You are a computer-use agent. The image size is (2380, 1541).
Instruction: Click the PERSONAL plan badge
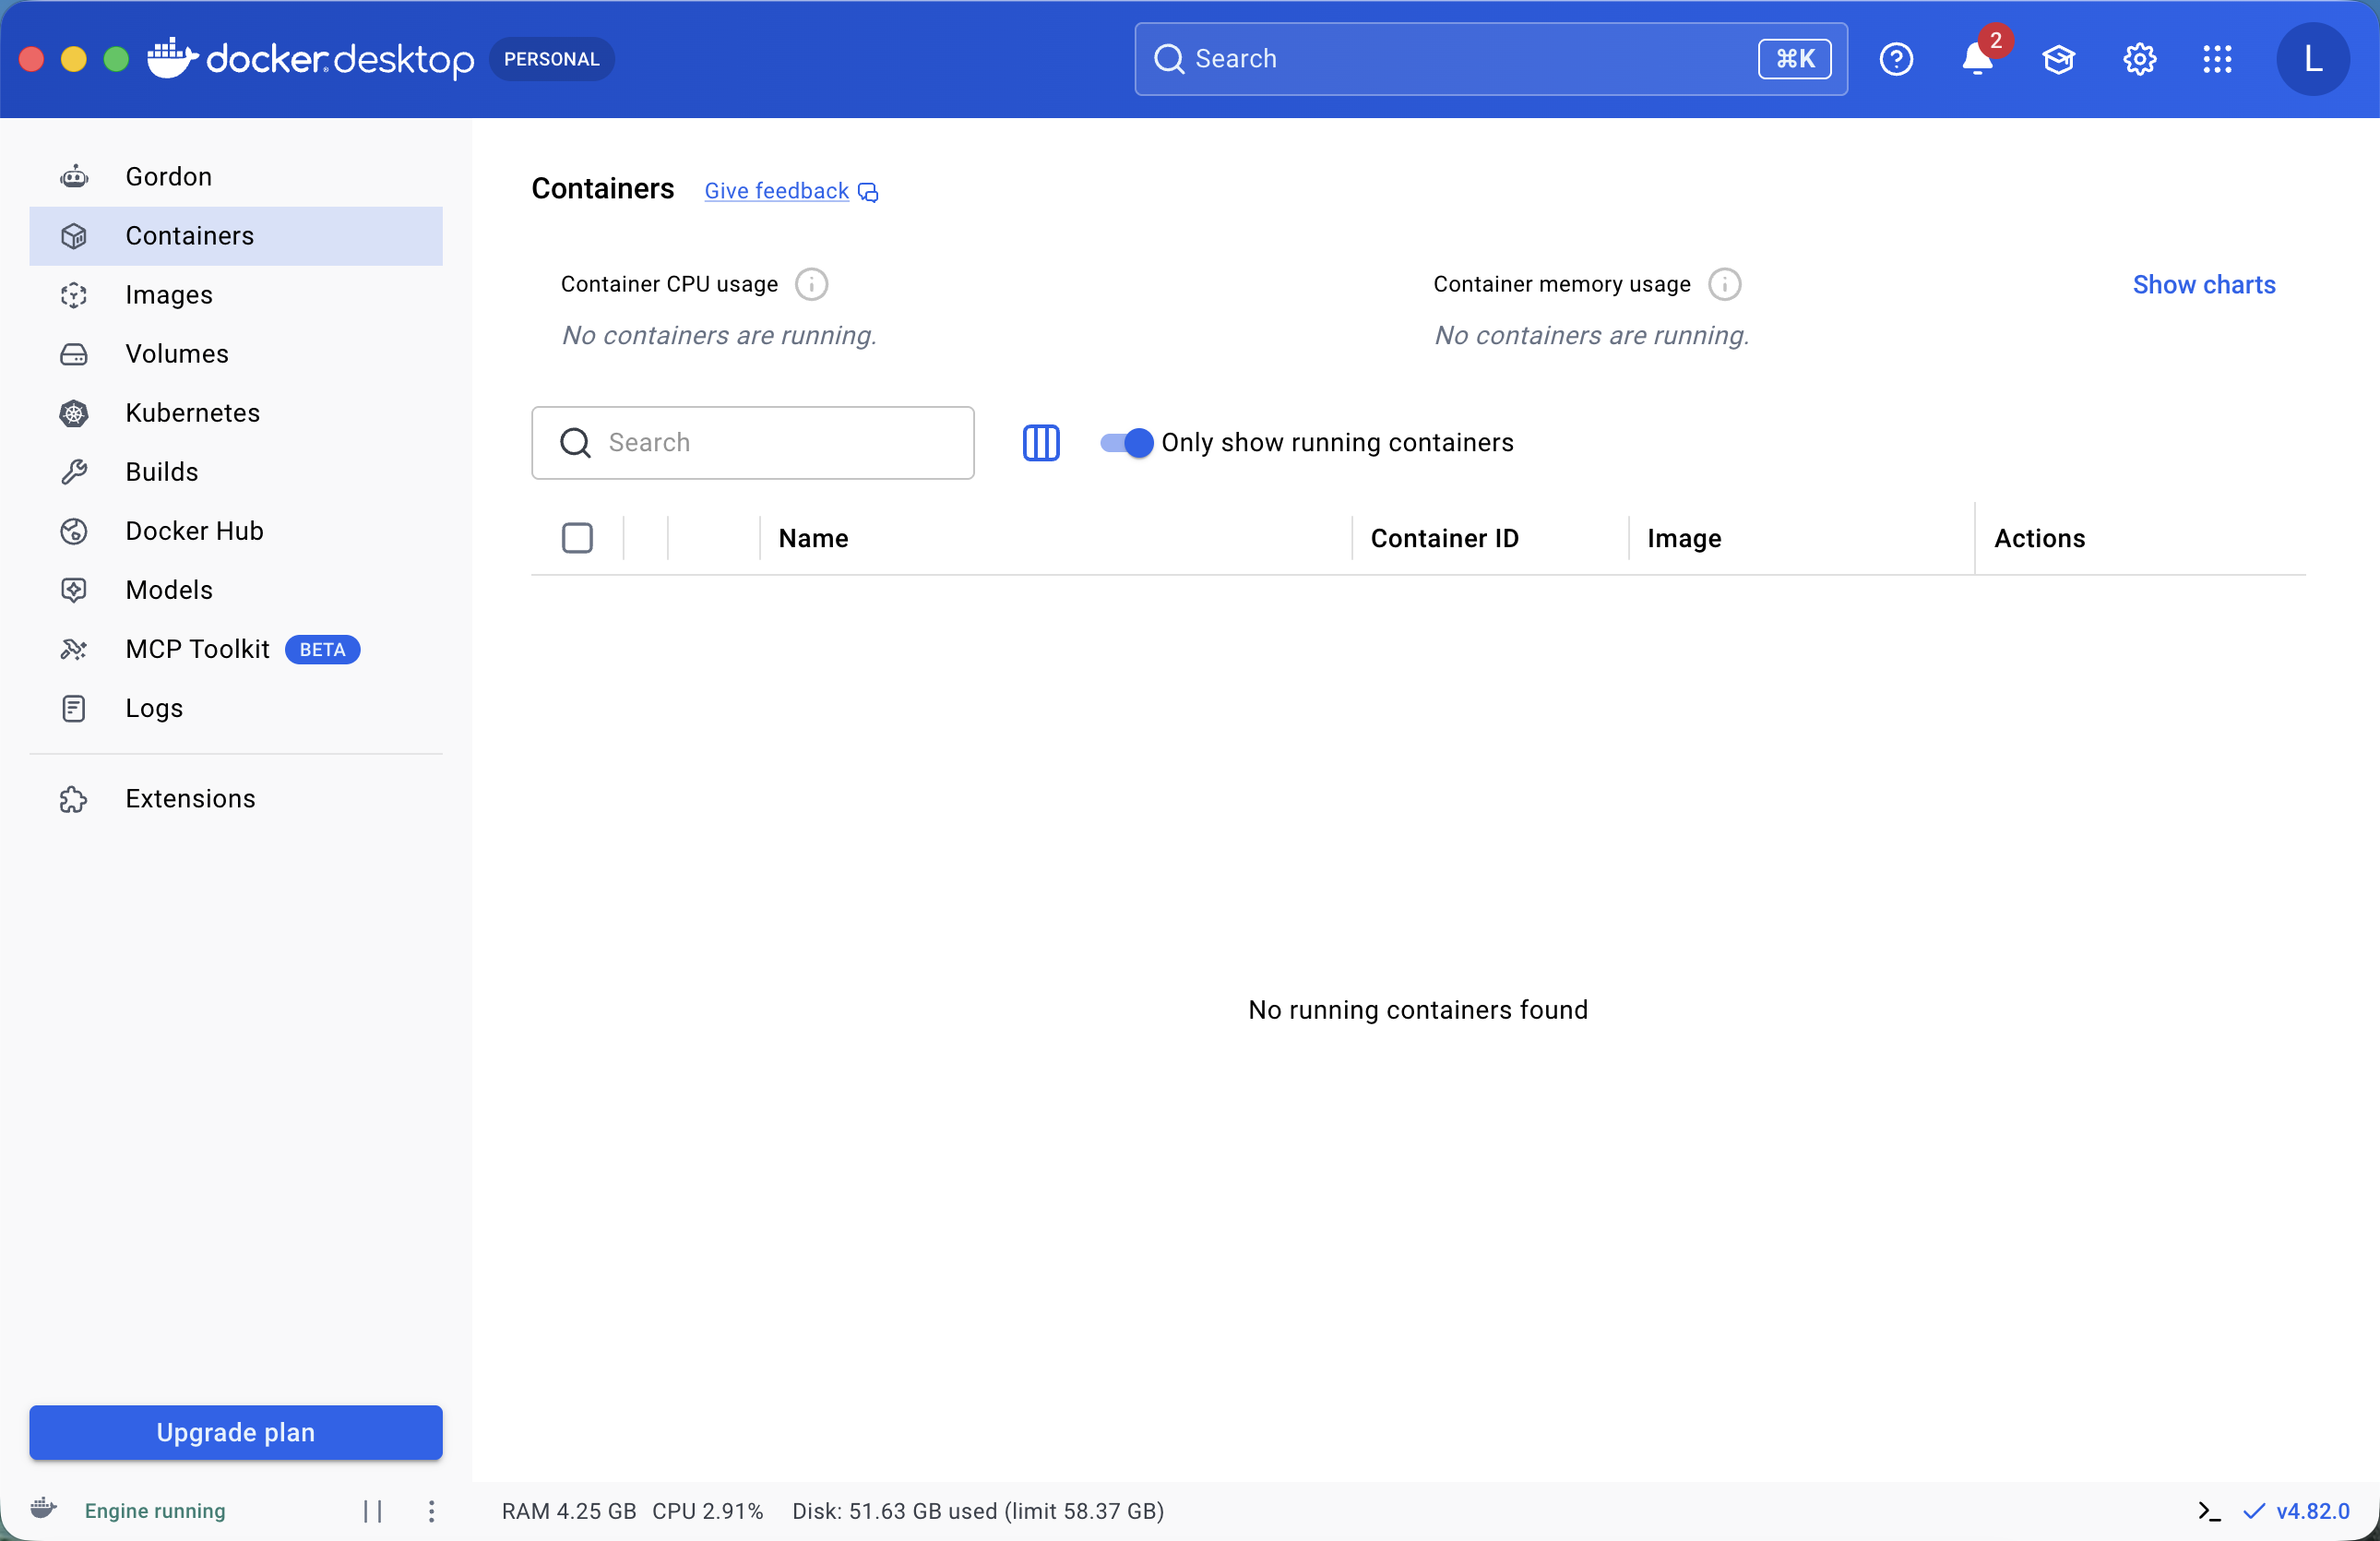[552, 59]
